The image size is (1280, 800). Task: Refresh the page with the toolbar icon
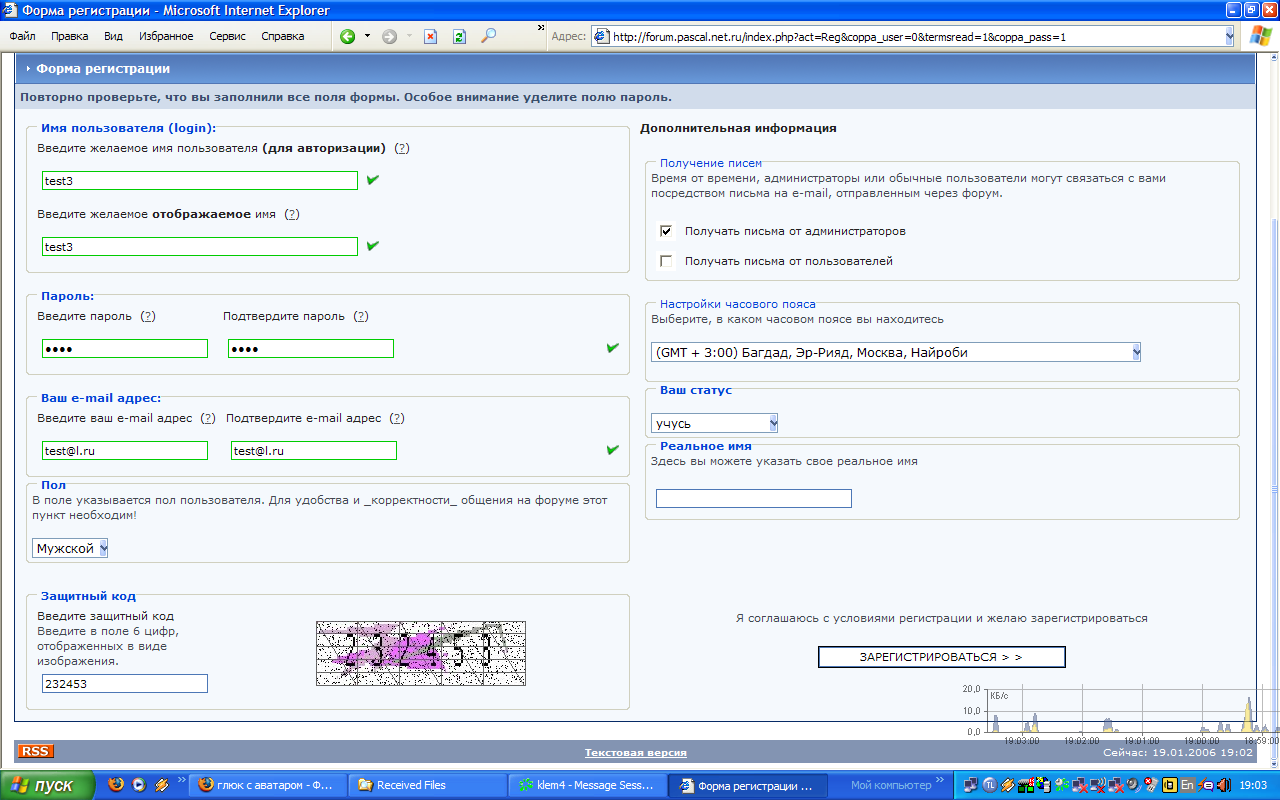[x=459, y=36]
